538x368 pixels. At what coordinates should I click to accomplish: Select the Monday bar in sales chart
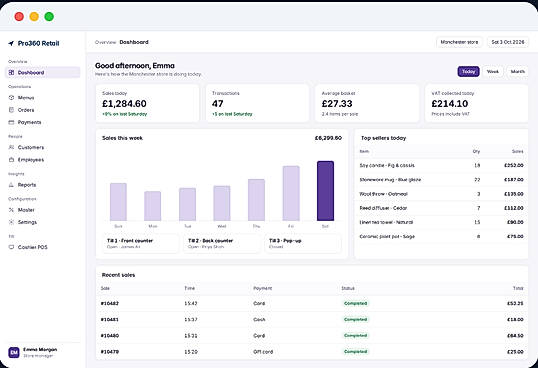pyautogui.click(x=153, y=206)
